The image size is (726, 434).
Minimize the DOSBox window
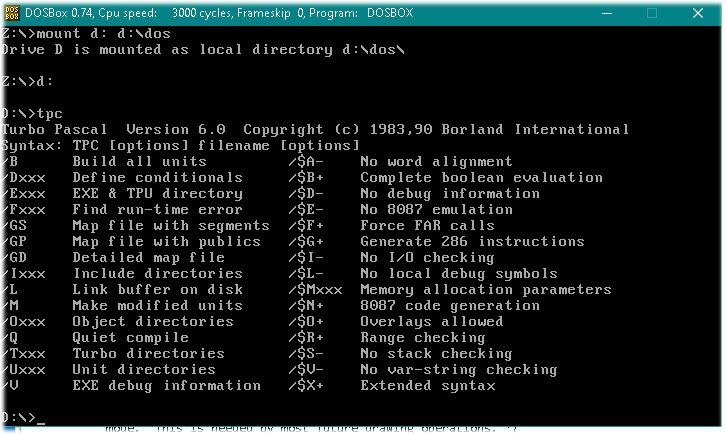[x=607, y=13]
